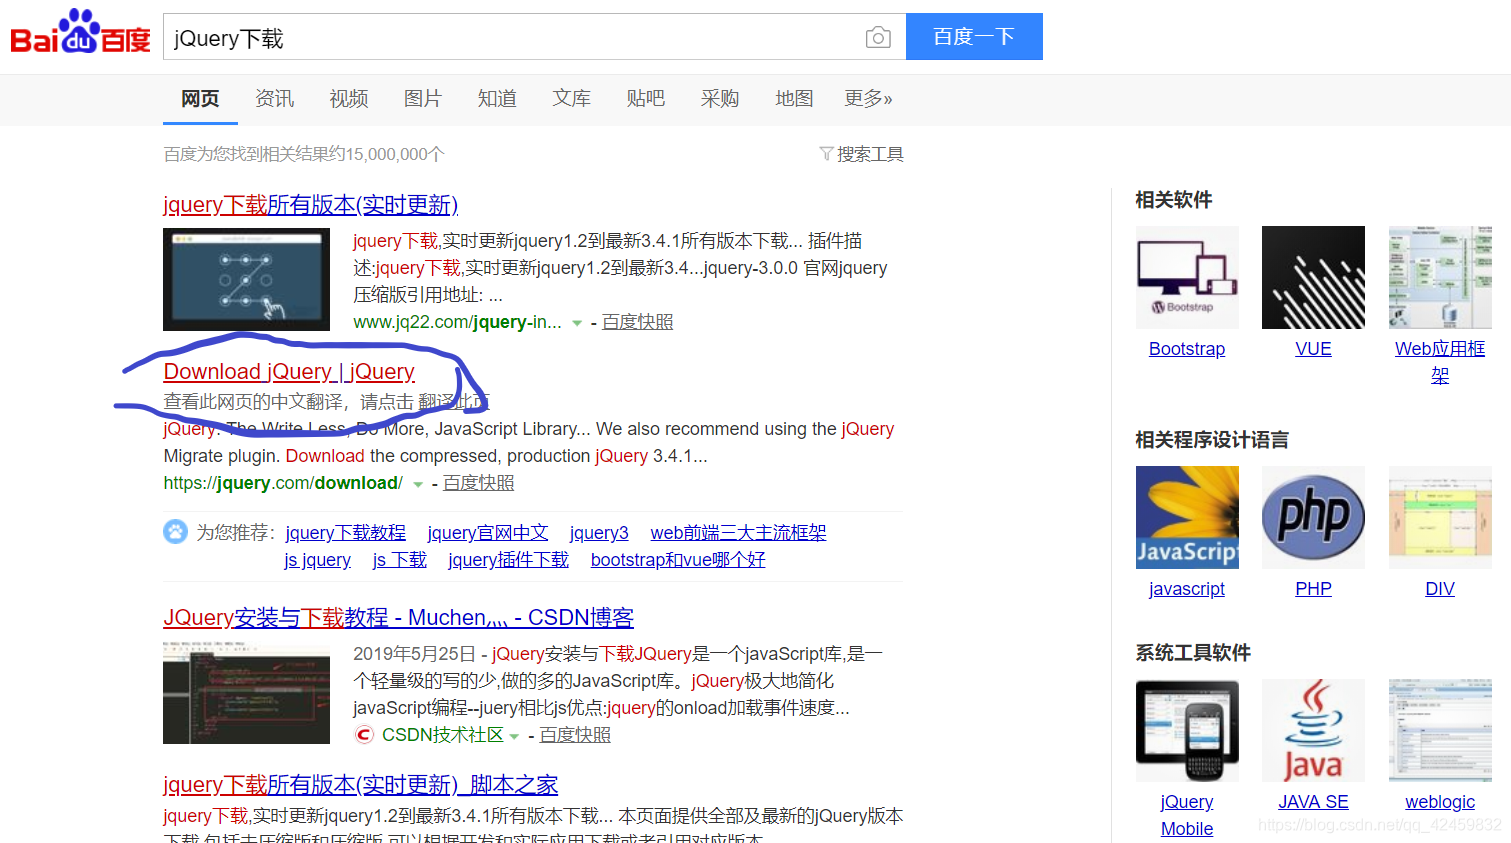Open the jQuery Mobile text link
Viewport: 1511px width, 843px height.
(x=1187, y=815)
